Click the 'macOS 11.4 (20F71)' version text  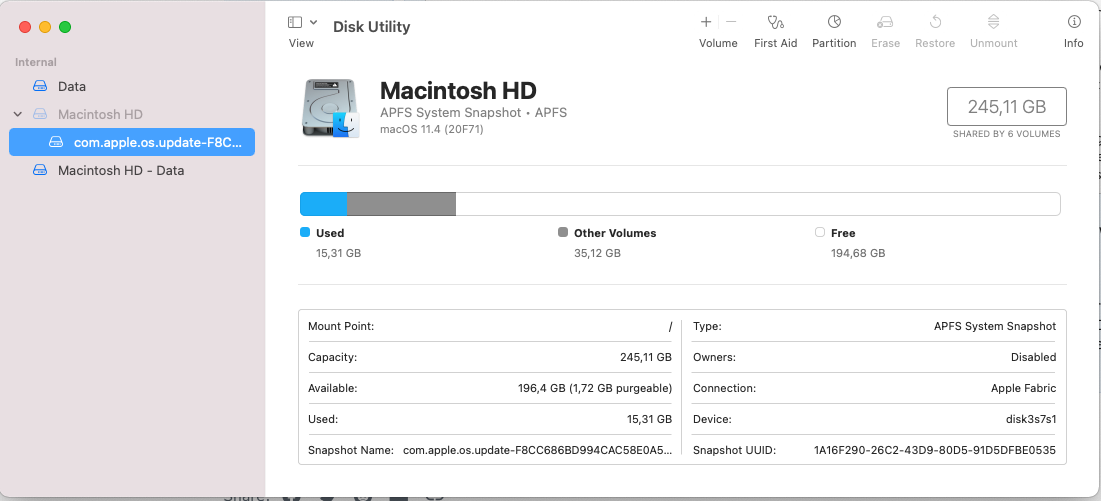click(432, 129)
